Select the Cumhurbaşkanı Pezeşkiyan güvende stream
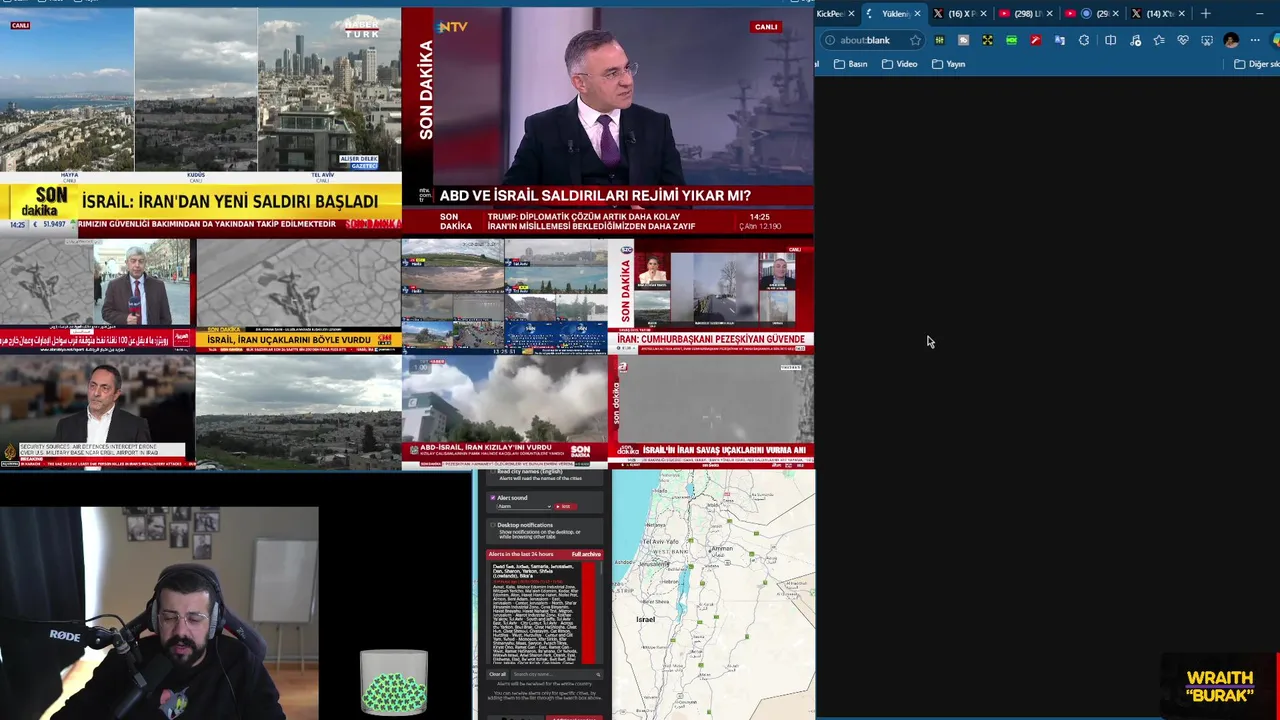This screenshot has width=1280, height=720. [x=711, y=295]
